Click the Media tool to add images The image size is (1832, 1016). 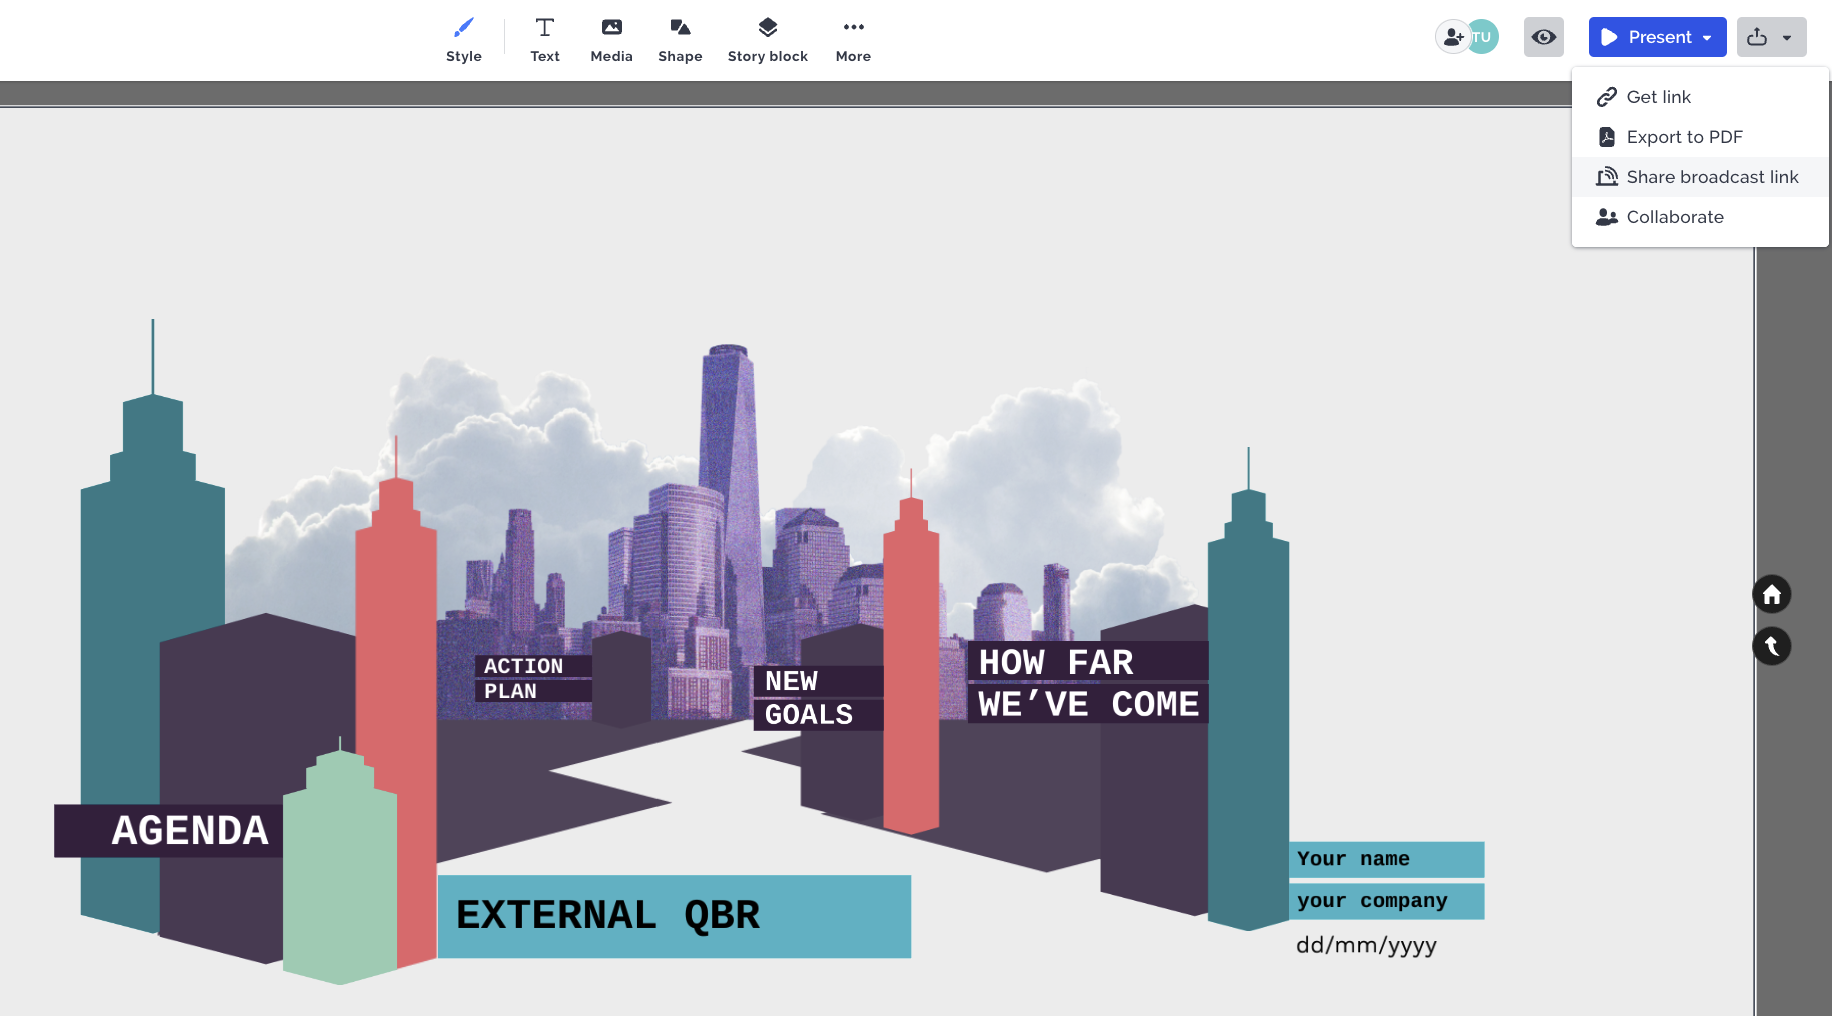click(x=611, y=37)
